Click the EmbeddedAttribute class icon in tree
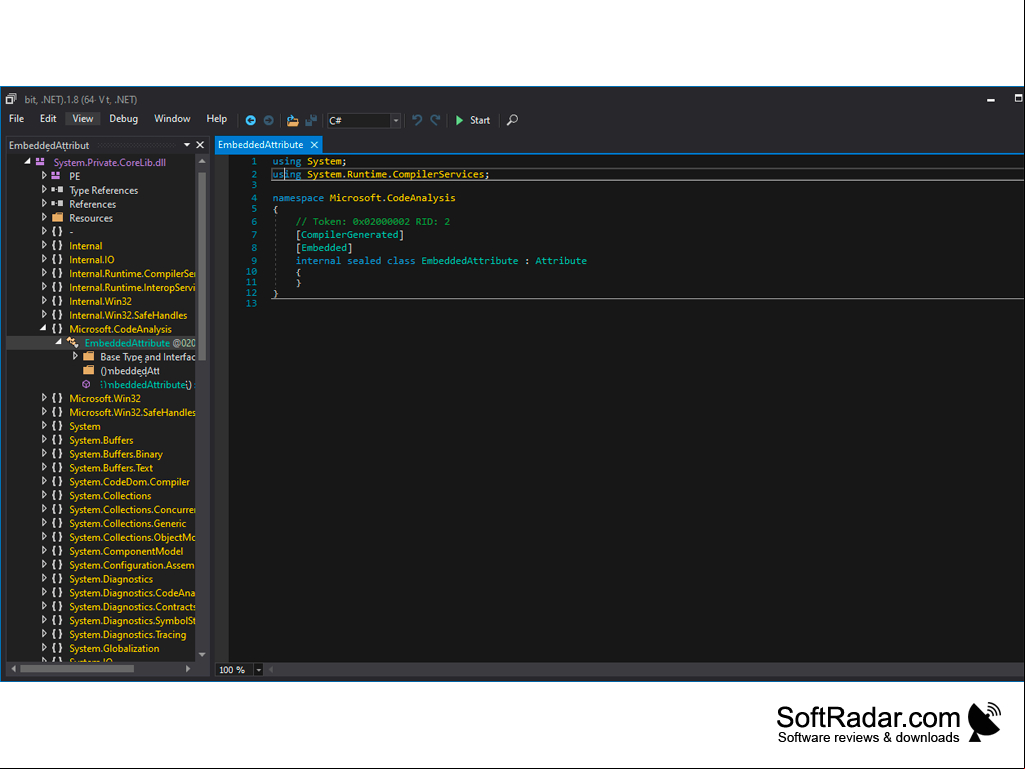 click(x=73, y=343)
